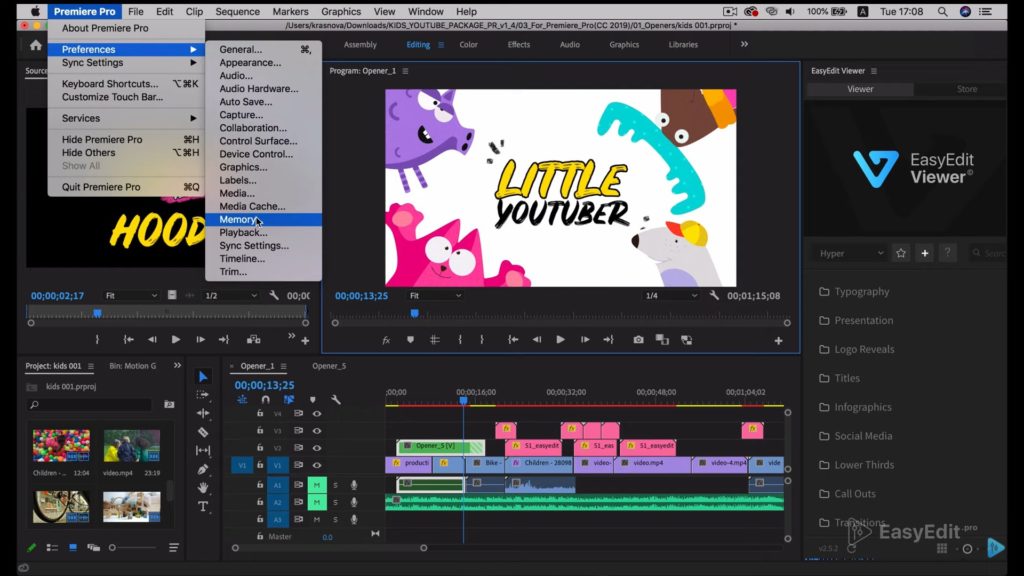Choose Memory in Preferences submenu
The image size is (1024, 576).
pos(263,219)
